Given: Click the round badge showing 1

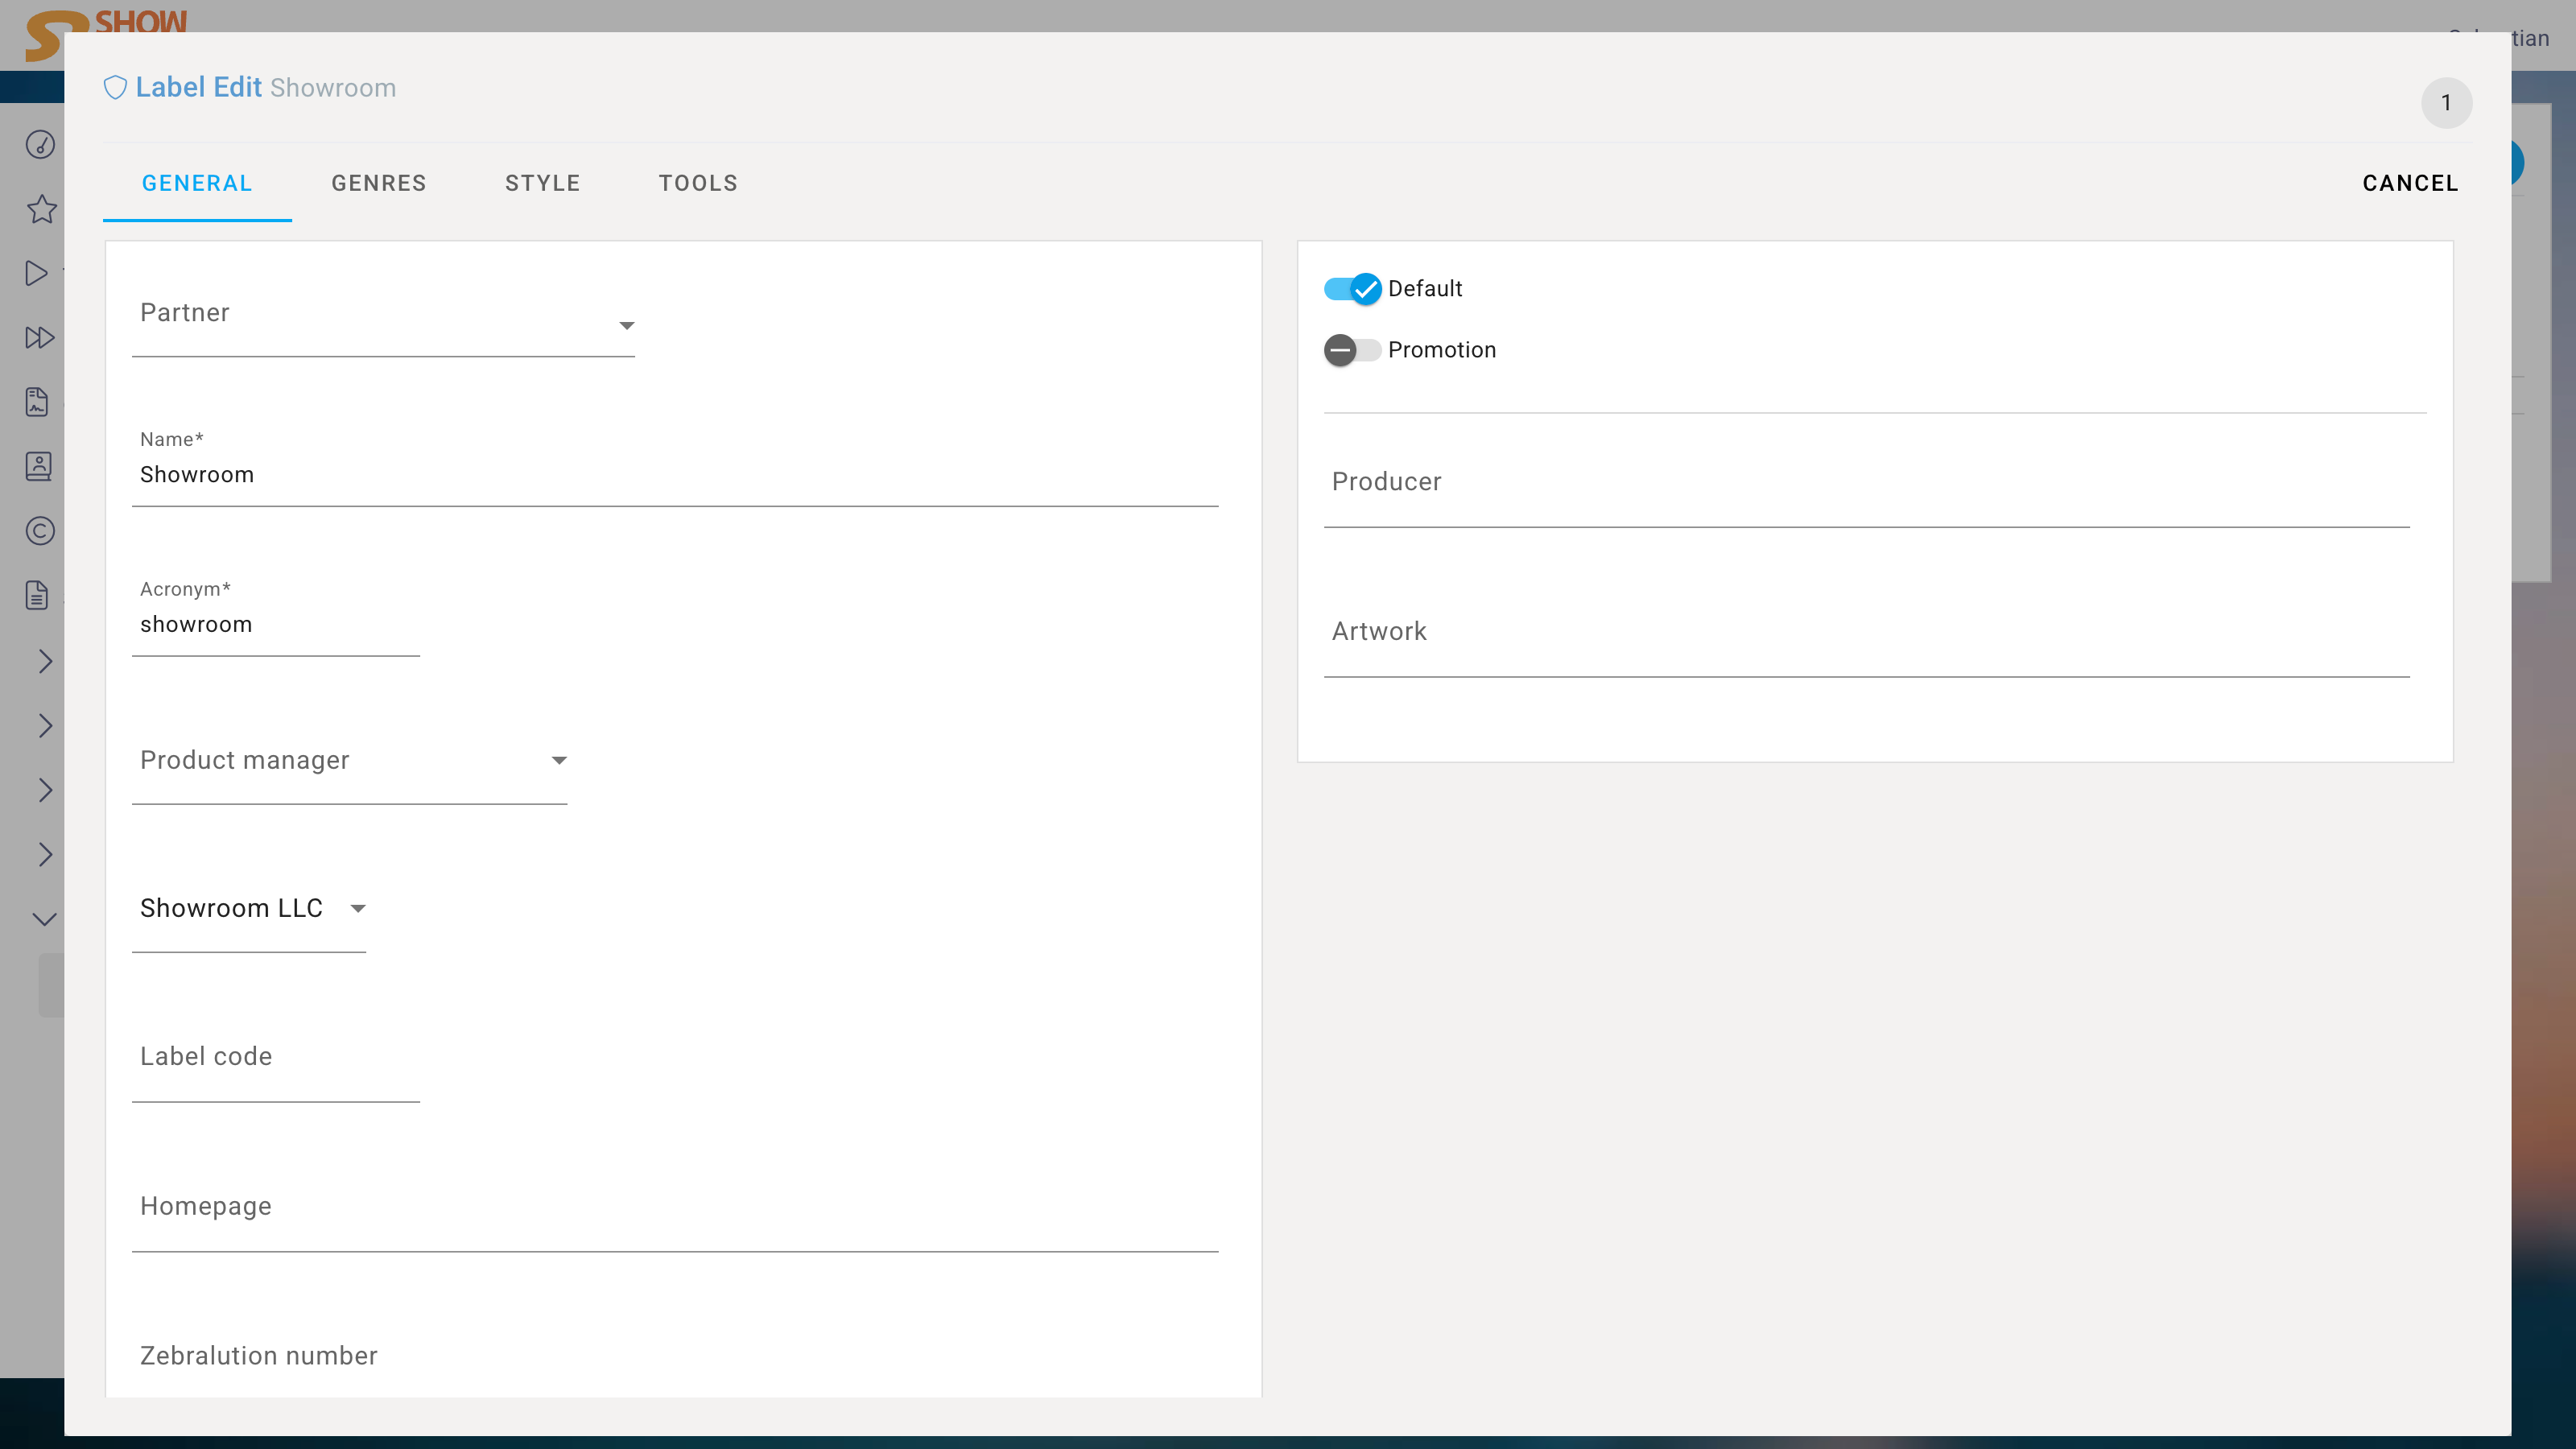Looking at the screenshot, I should pyautogui.click(x=2446, y=103).
